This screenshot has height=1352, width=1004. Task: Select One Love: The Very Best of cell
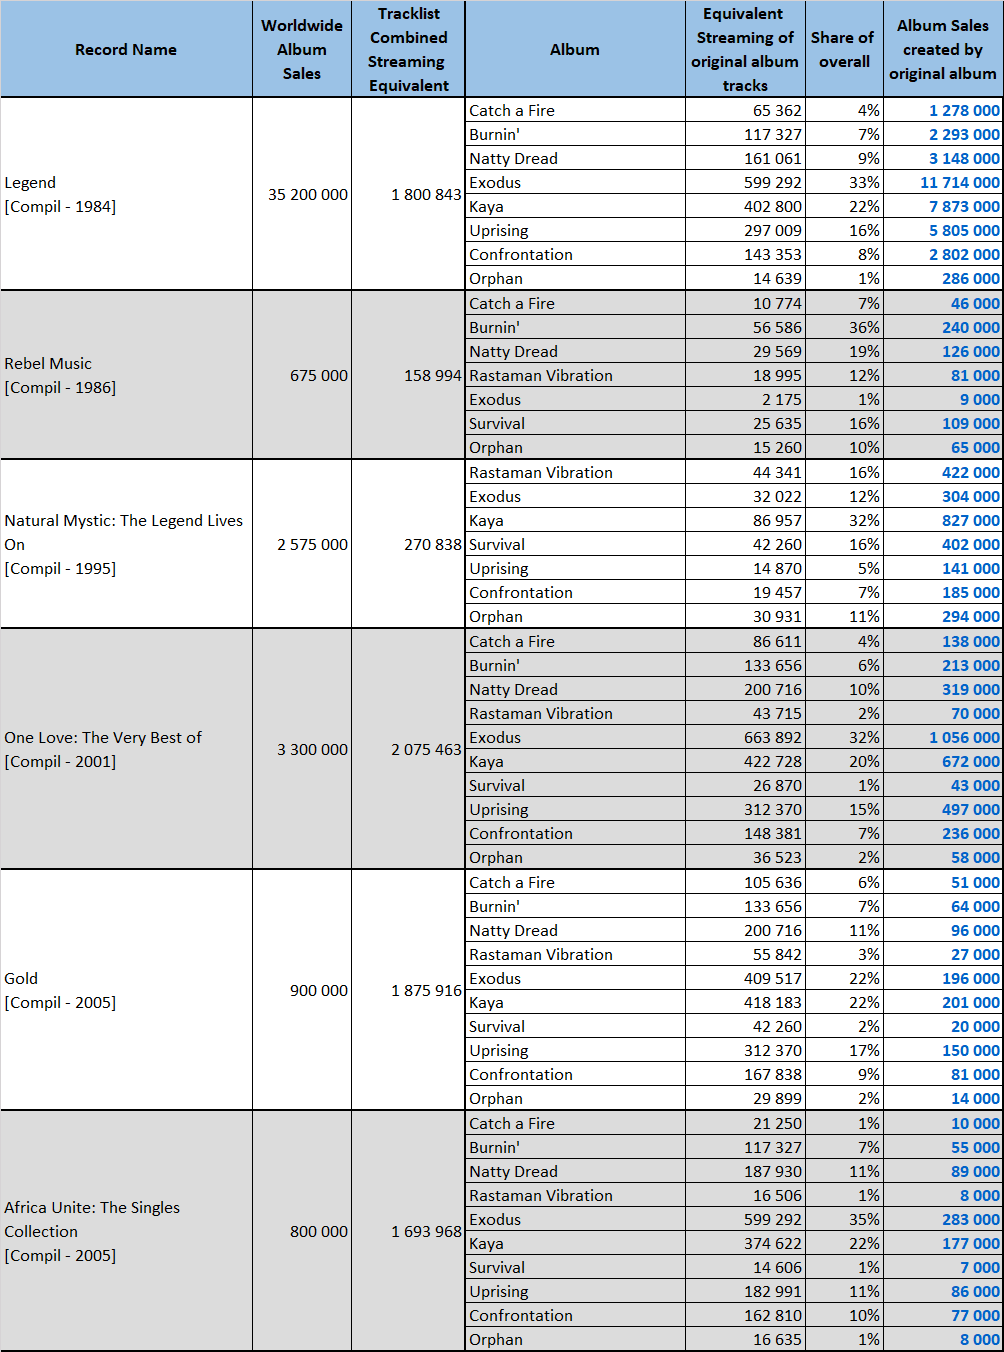pos(126,749)
